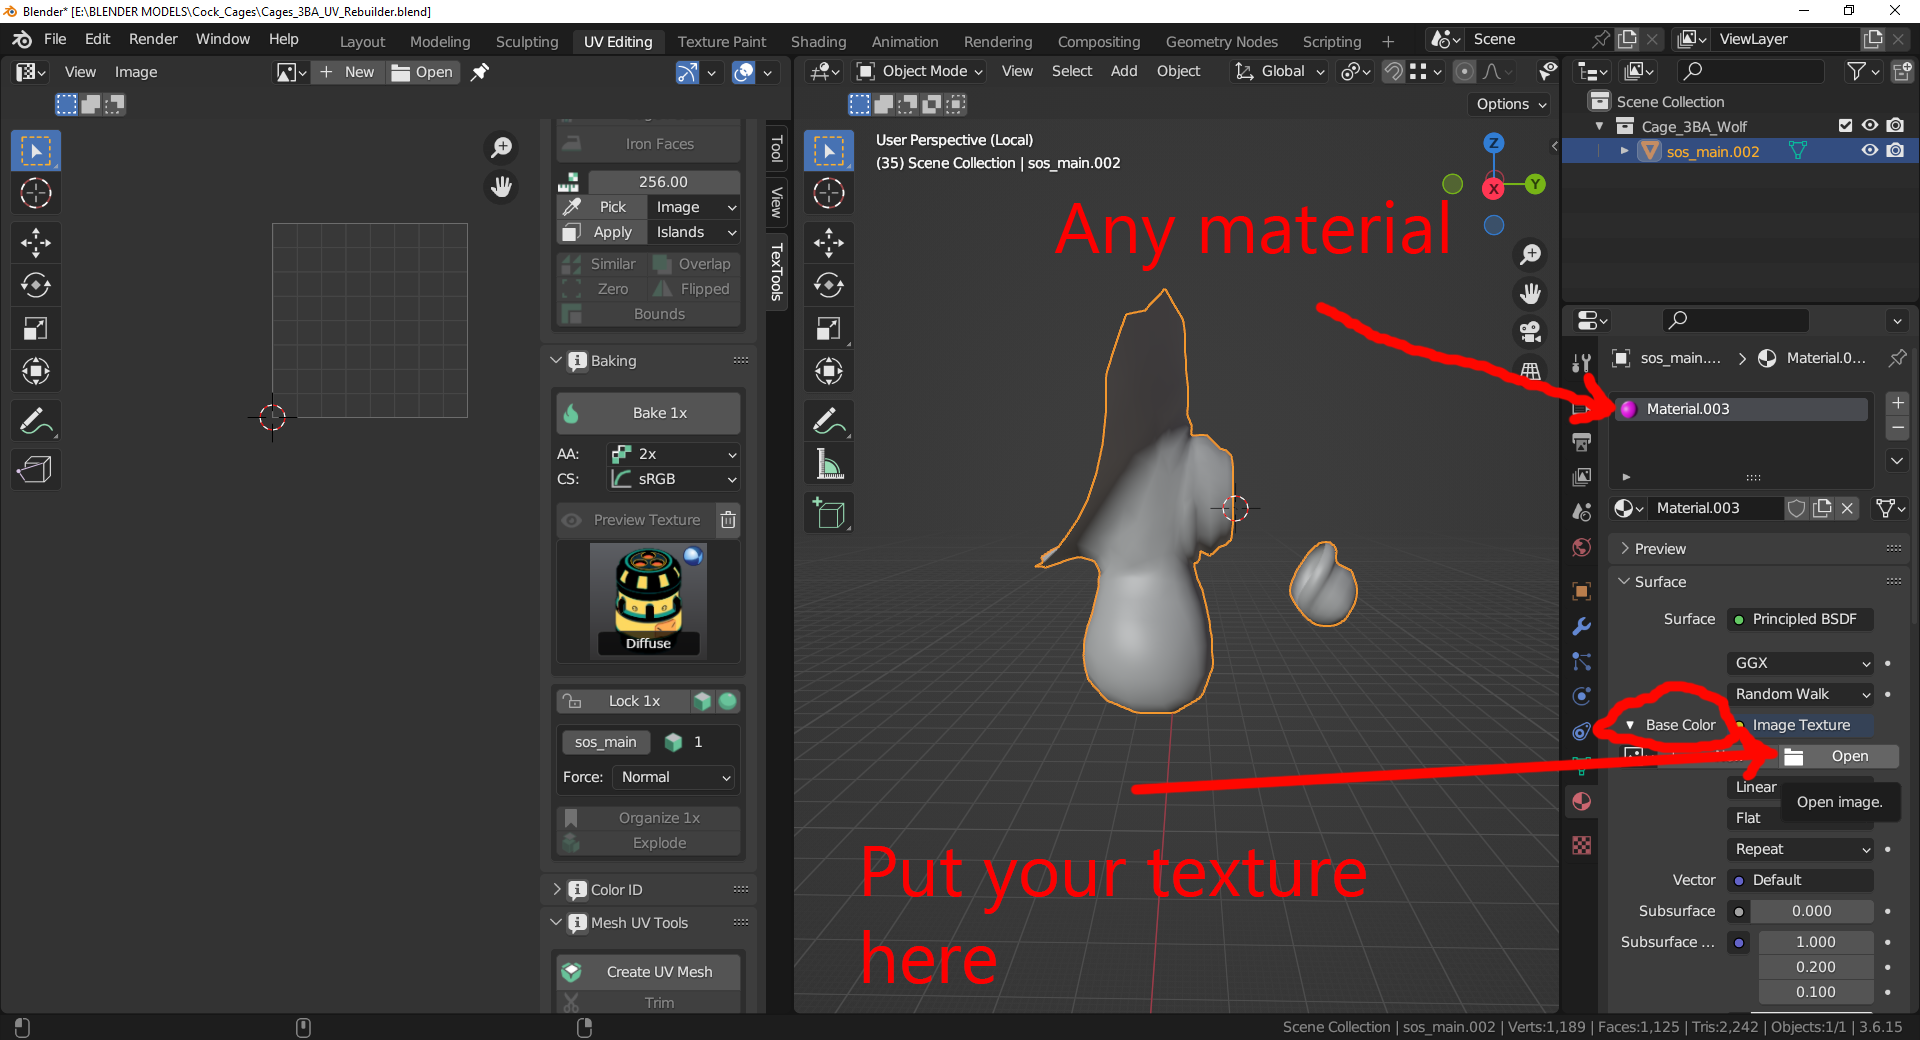Toggle proportional editing in 3D viewport
Screen dimensions: 1920x1040
1464,71
